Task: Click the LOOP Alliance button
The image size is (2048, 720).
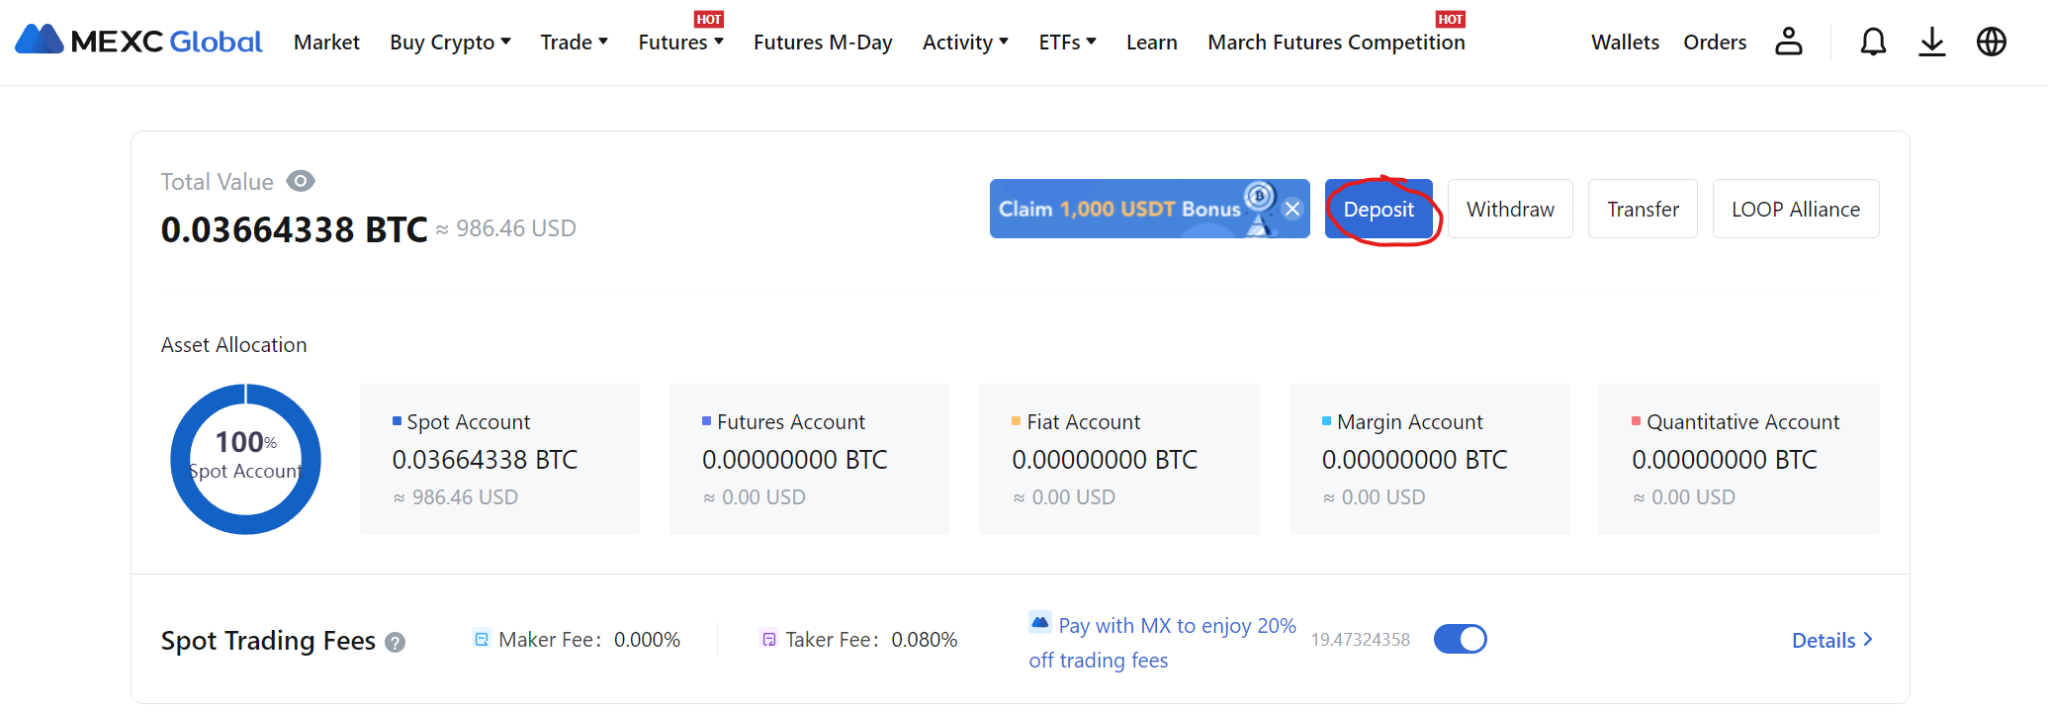Action: 1795,209
